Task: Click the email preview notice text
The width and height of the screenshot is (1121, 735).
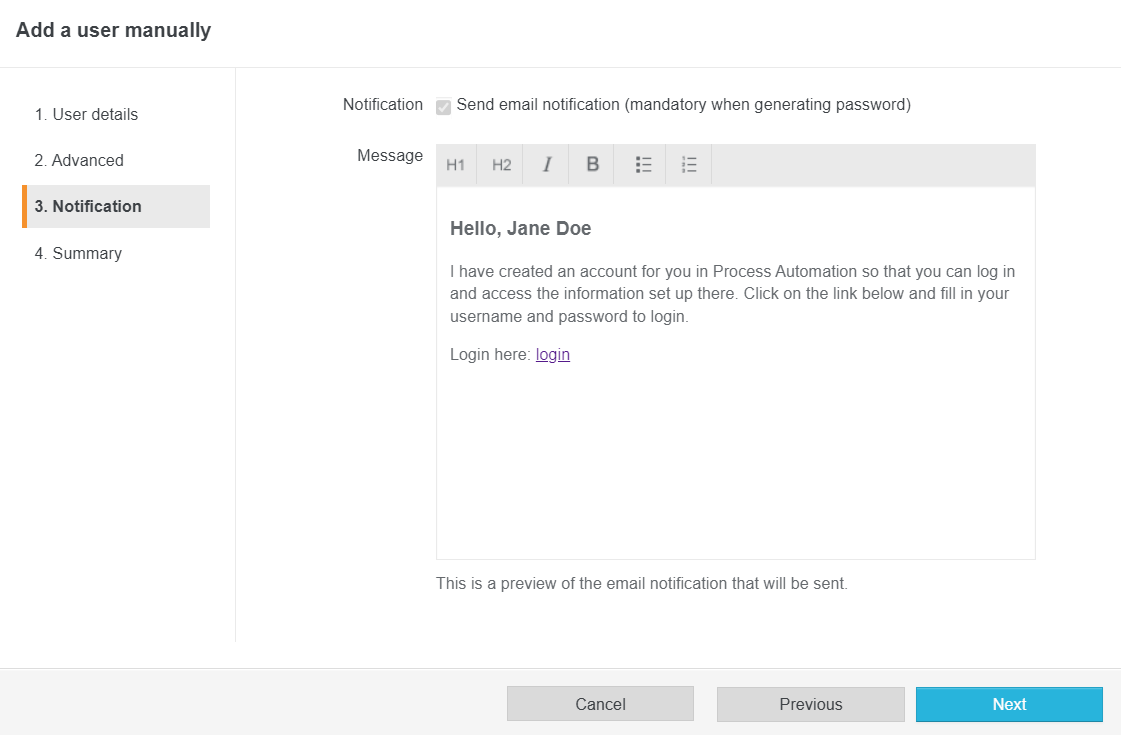Action: coord(641,583)
